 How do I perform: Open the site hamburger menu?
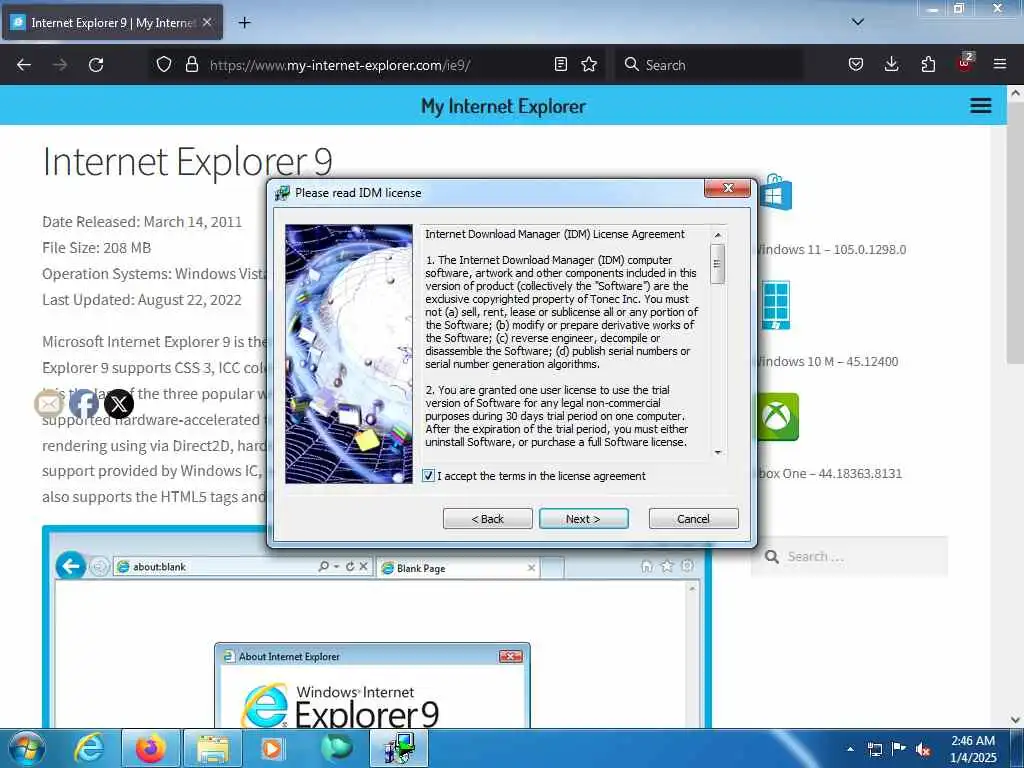(981, 105)
